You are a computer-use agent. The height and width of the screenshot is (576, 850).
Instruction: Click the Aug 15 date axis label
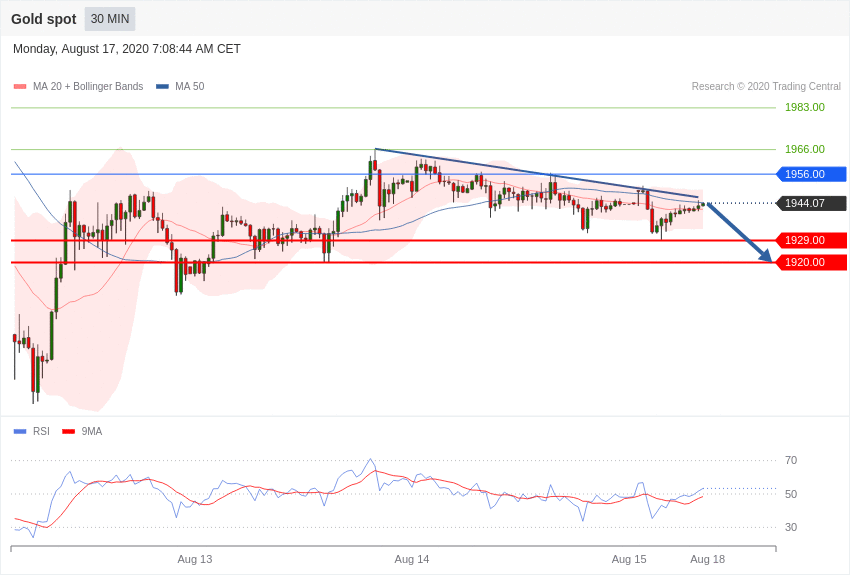point(629,560)
